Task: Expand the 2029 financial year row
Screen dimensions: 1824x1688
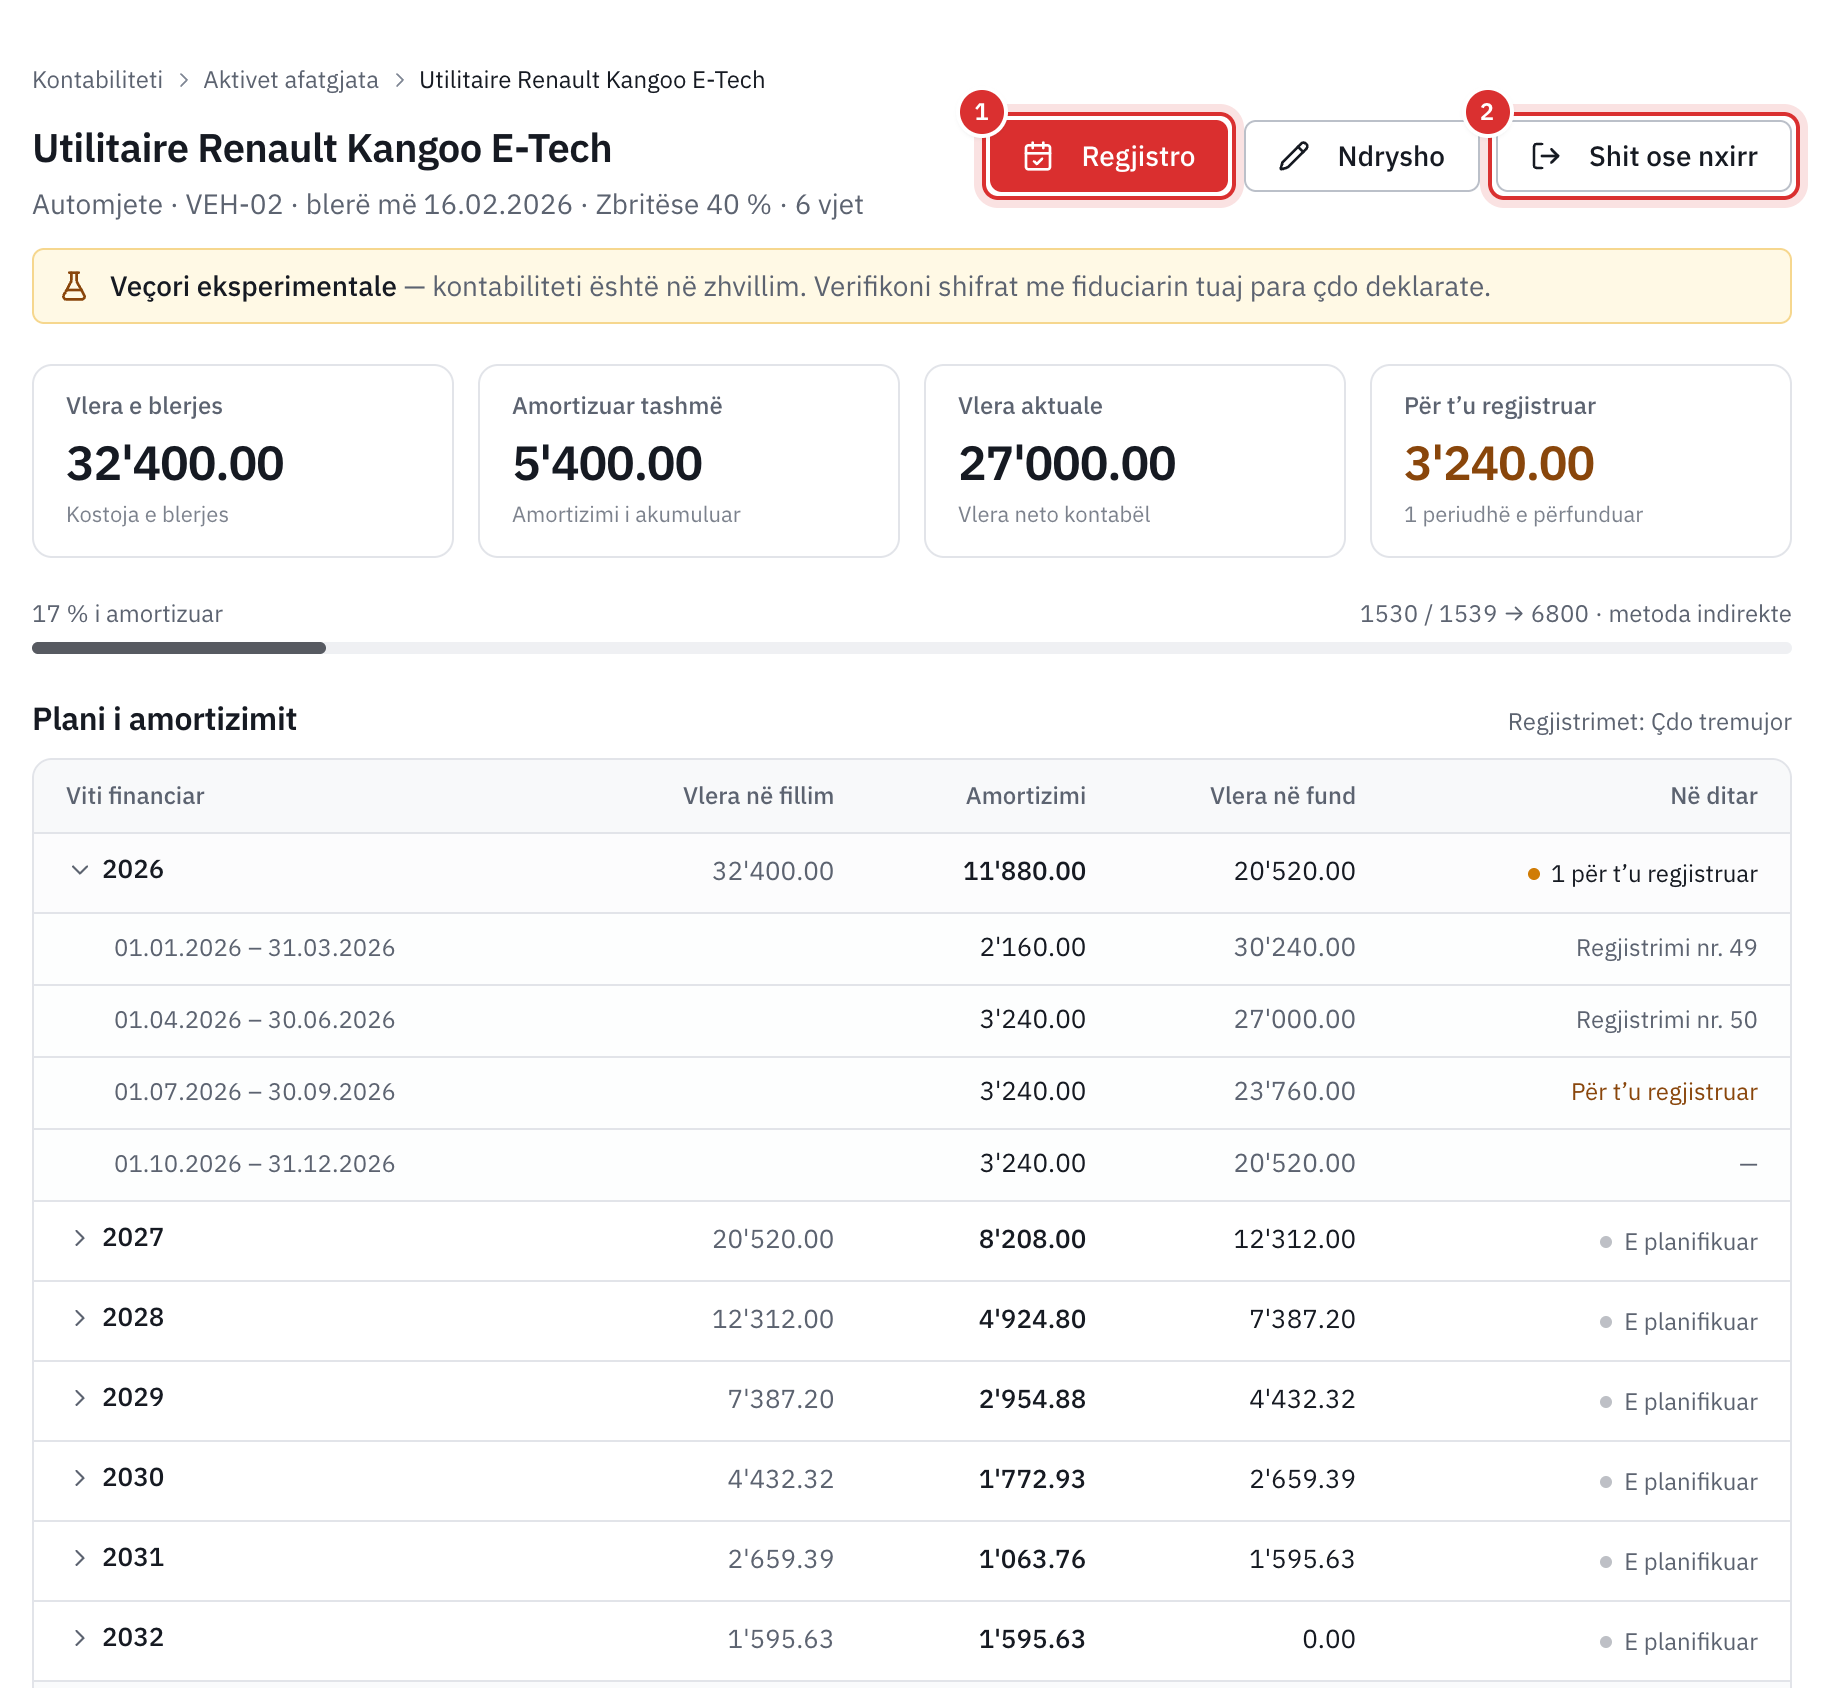Action: 80,1398
